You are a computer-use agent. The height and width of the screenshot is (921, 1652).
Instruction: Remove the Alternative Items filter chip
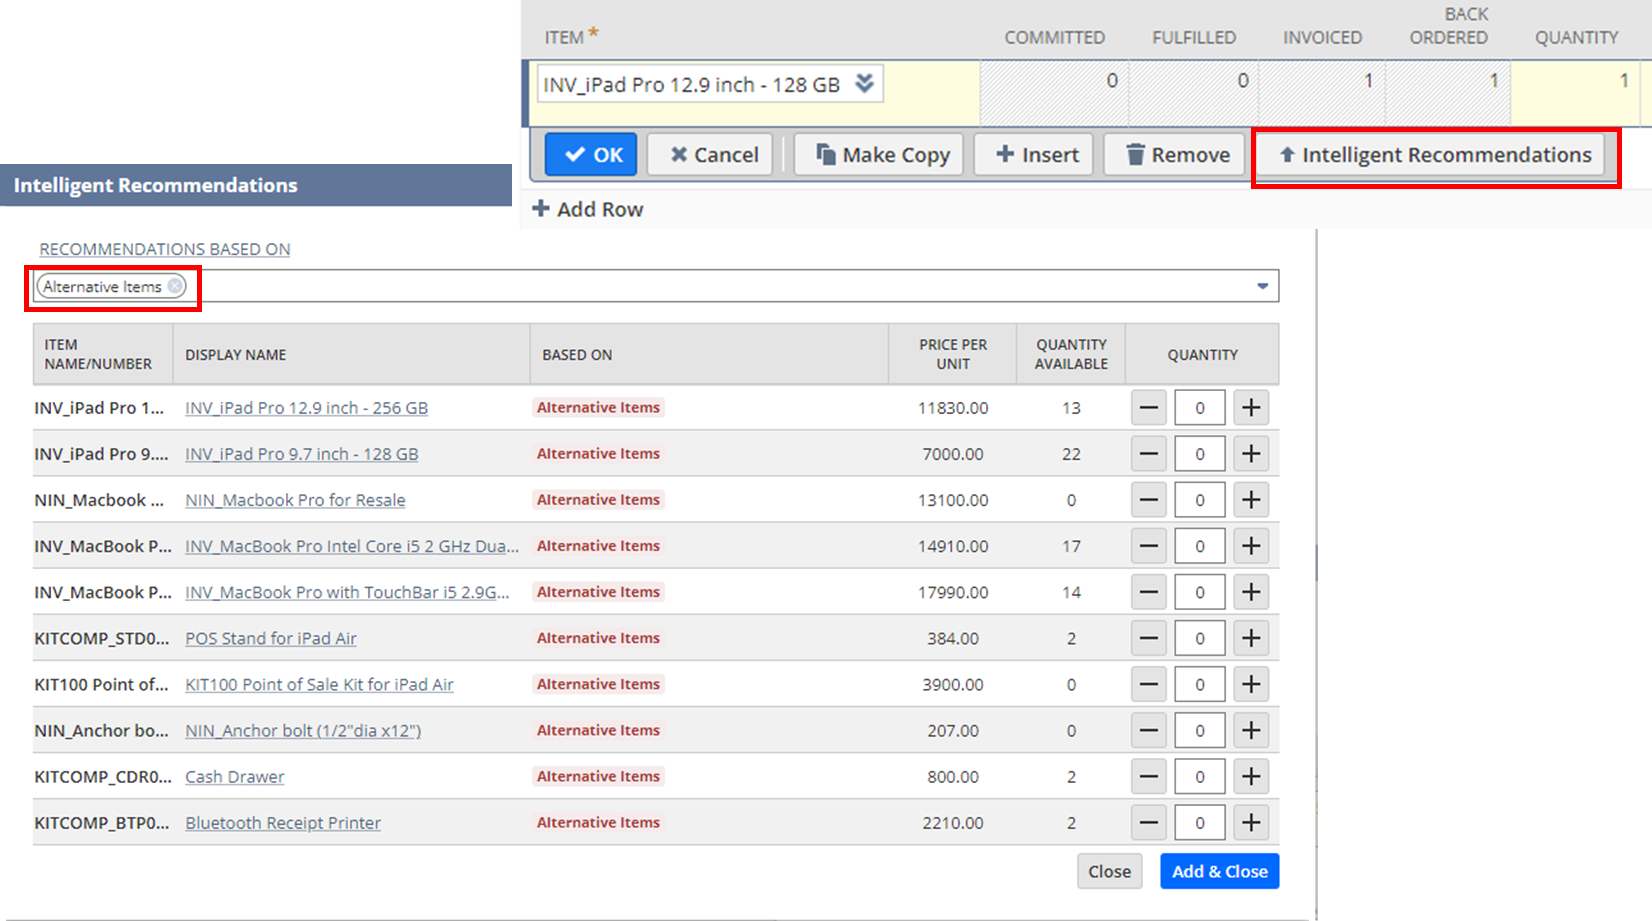point(176,286)
